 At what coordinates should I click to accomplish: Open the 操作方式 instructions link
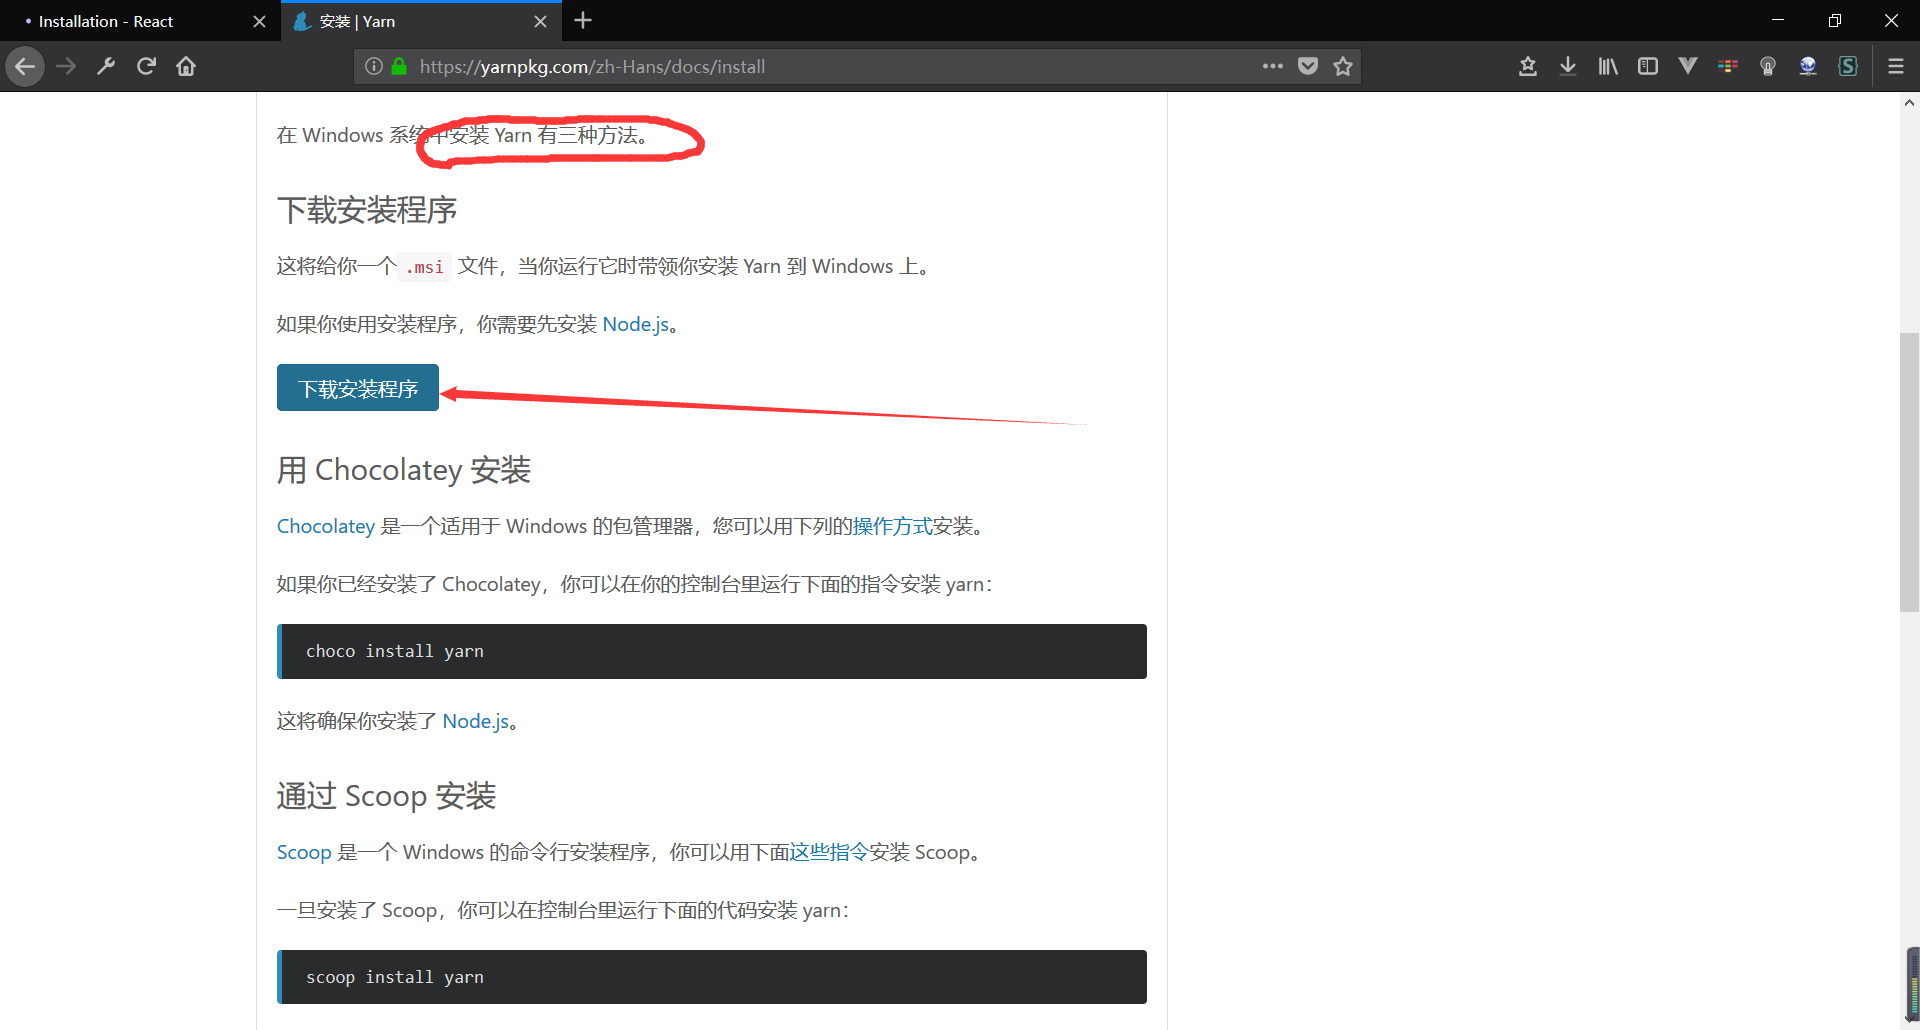892,526
